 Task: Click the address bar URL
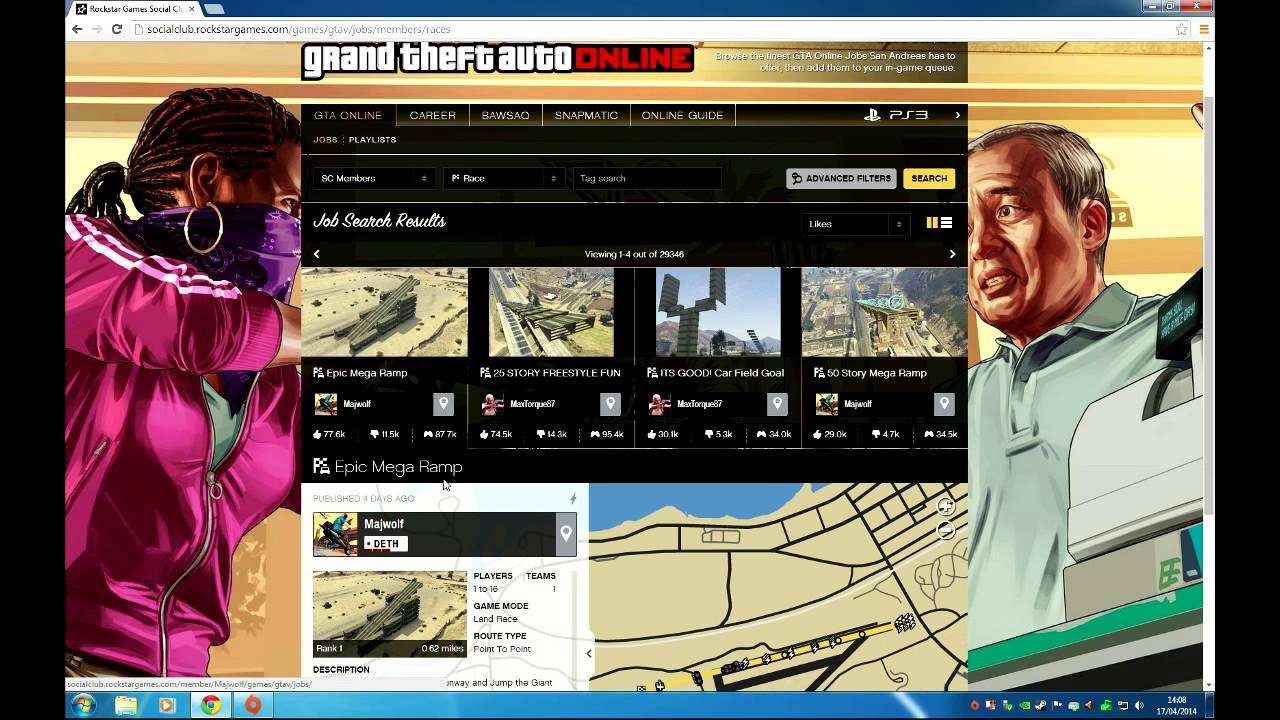pos(298,29)
